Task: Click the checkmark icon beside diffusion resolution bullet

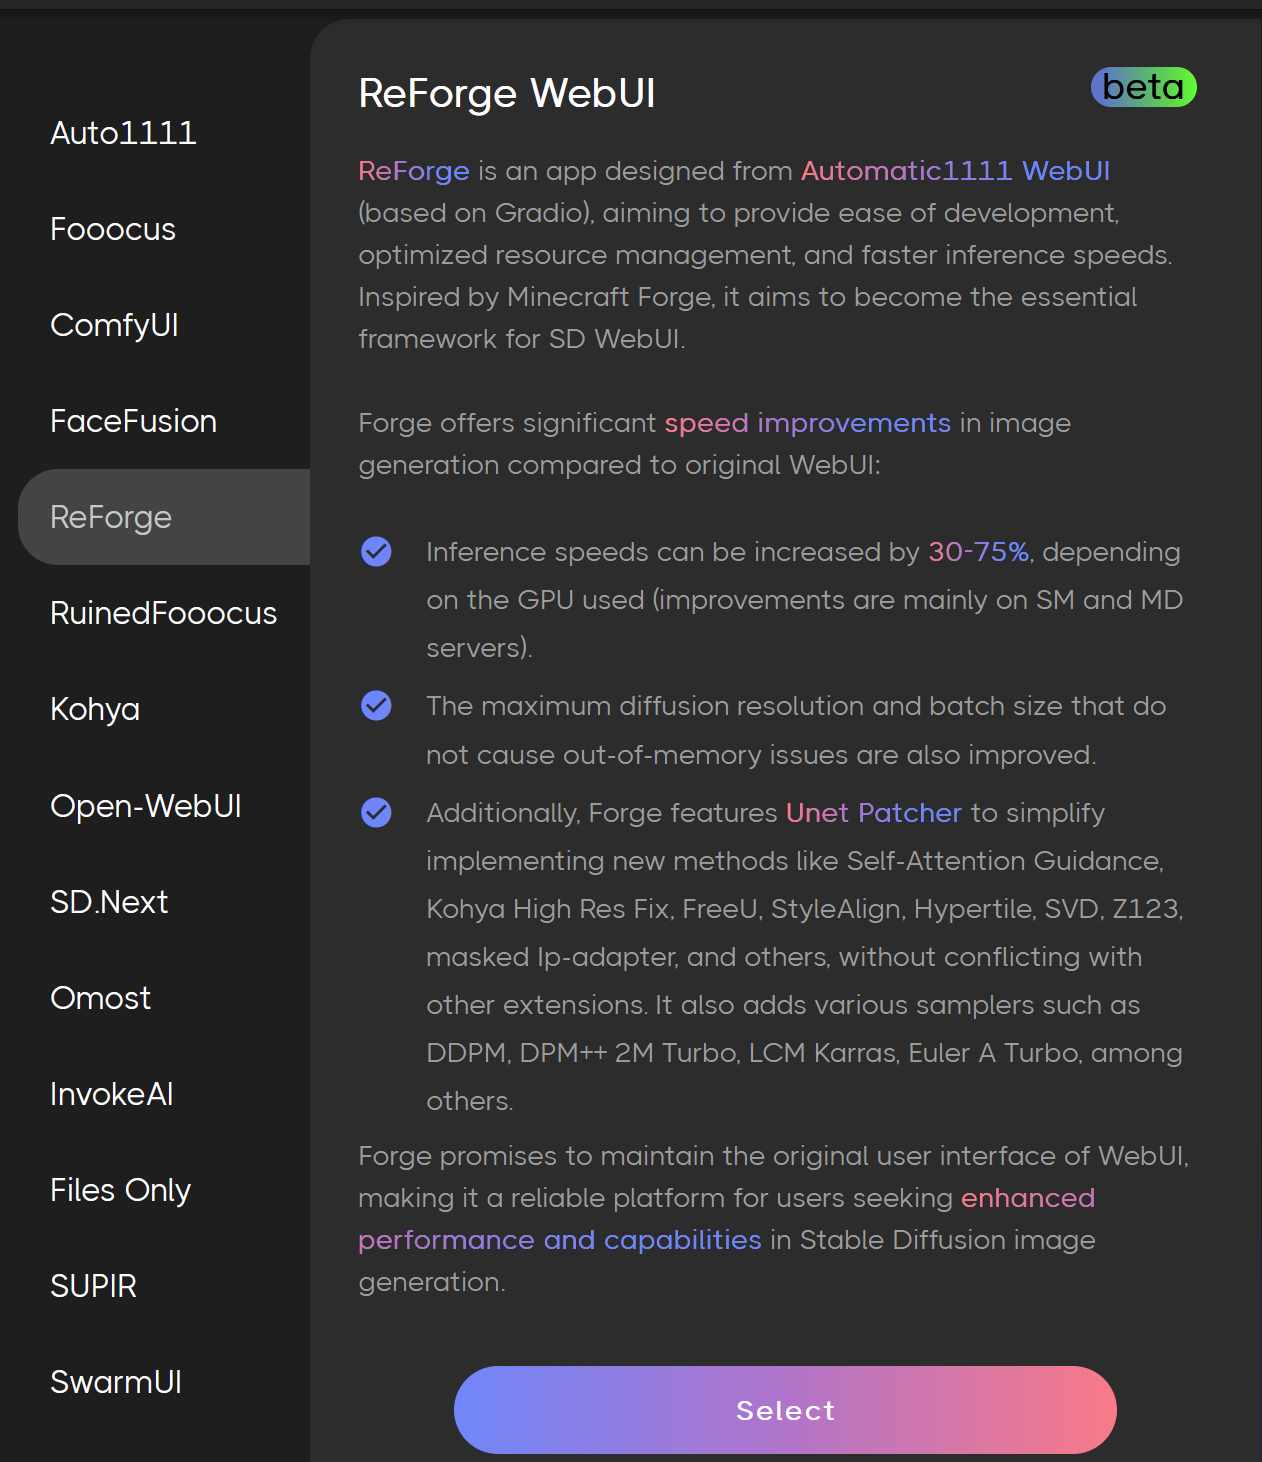Action: tap(377, 705)
